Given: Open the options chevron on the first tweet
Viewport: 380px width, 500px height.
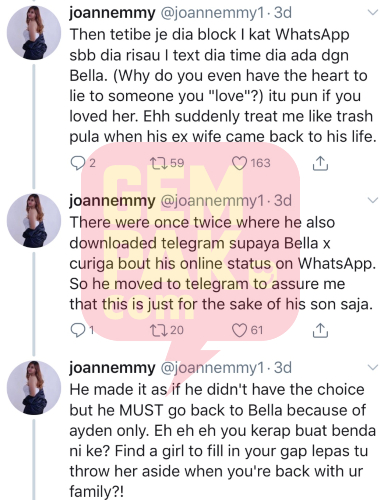Looking at the screenshot, I should 372,13.
